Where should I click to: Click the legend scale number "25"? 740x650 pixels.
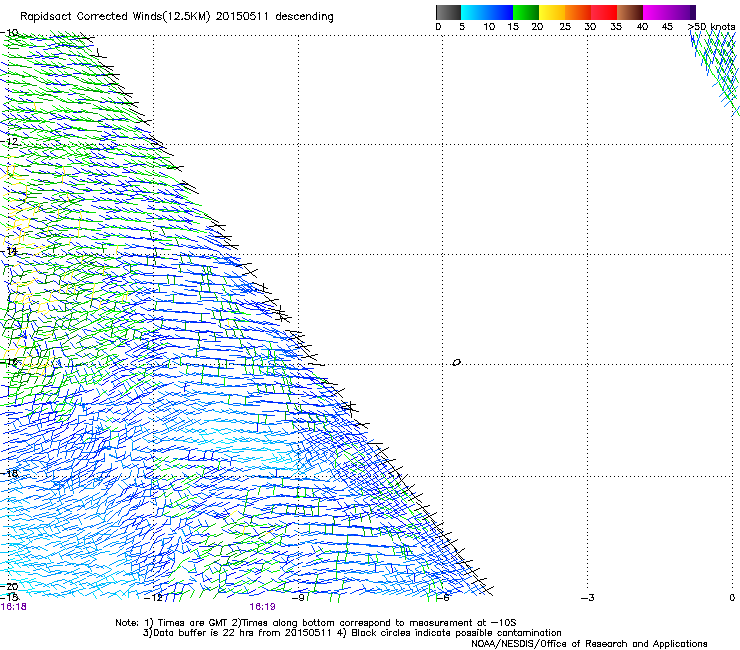click(x=565, y=27)
